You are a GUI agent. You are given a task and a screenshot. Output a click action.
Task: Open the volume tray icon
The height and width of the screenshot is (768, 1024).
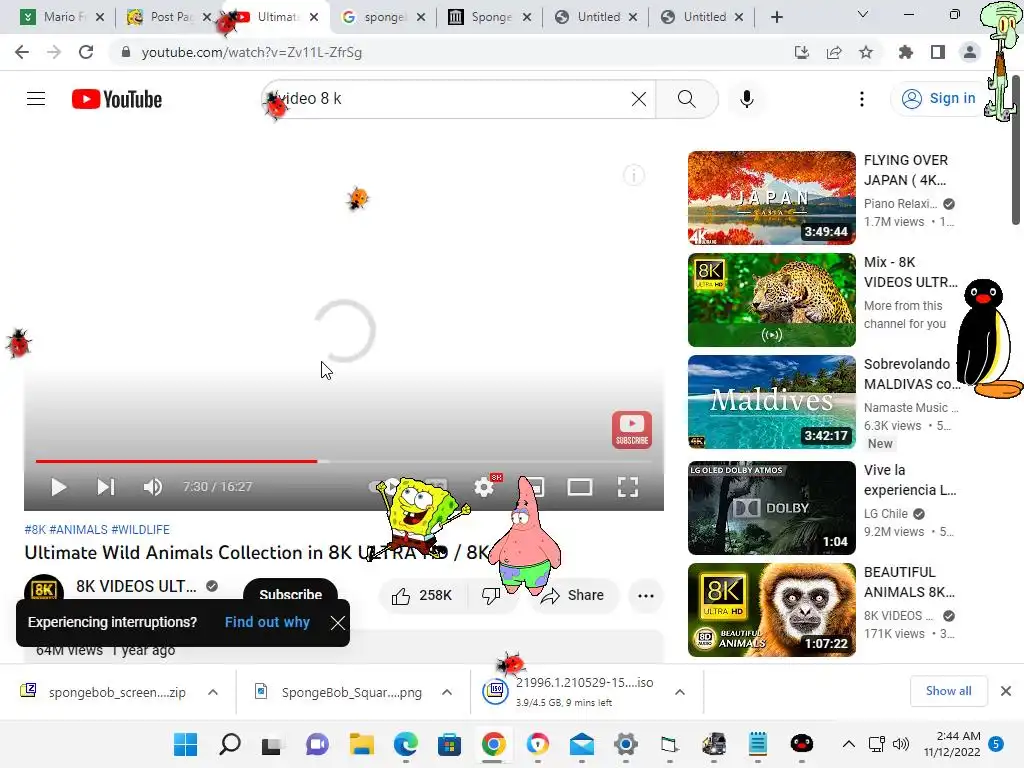click(901, 744)
